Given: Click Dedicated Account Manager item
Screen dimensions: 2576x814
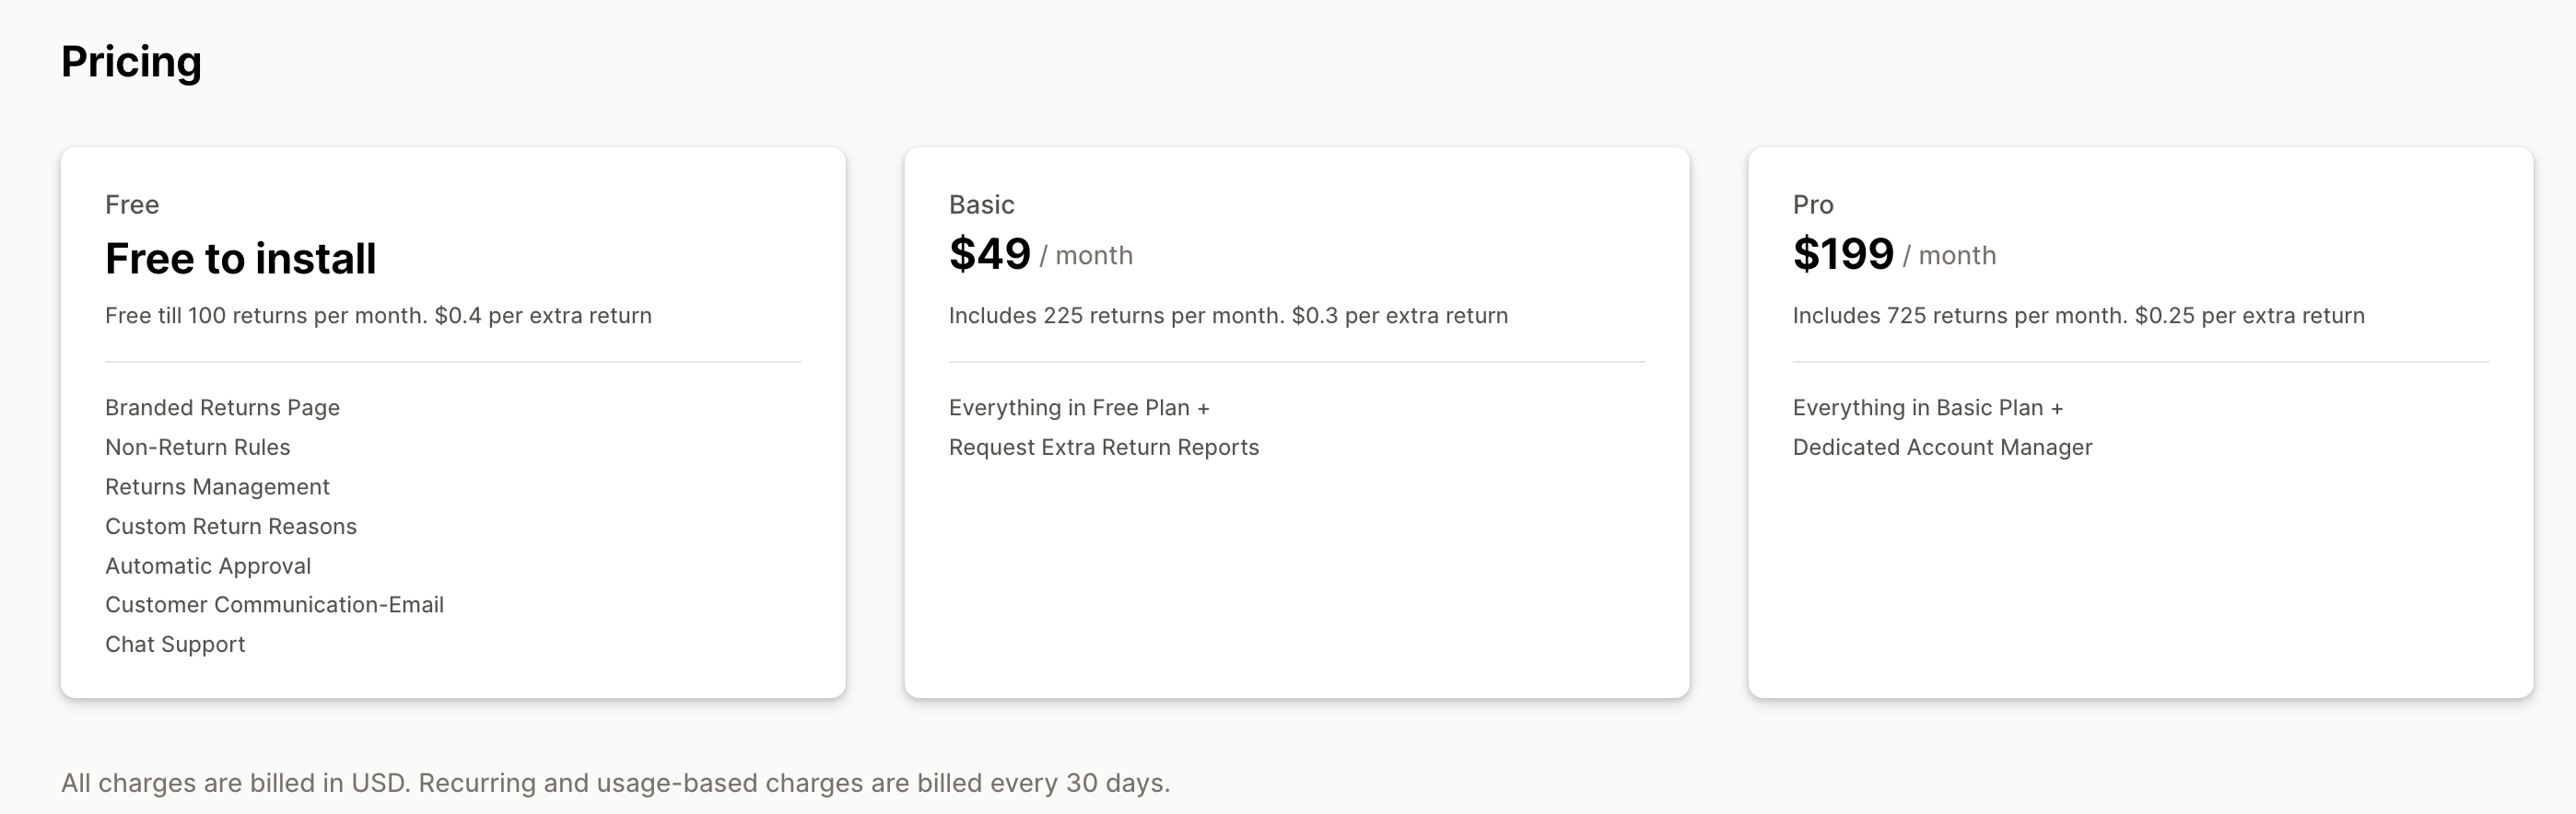Looking at the screenshot, I should pyautogui.click(x=1943, y=448).
